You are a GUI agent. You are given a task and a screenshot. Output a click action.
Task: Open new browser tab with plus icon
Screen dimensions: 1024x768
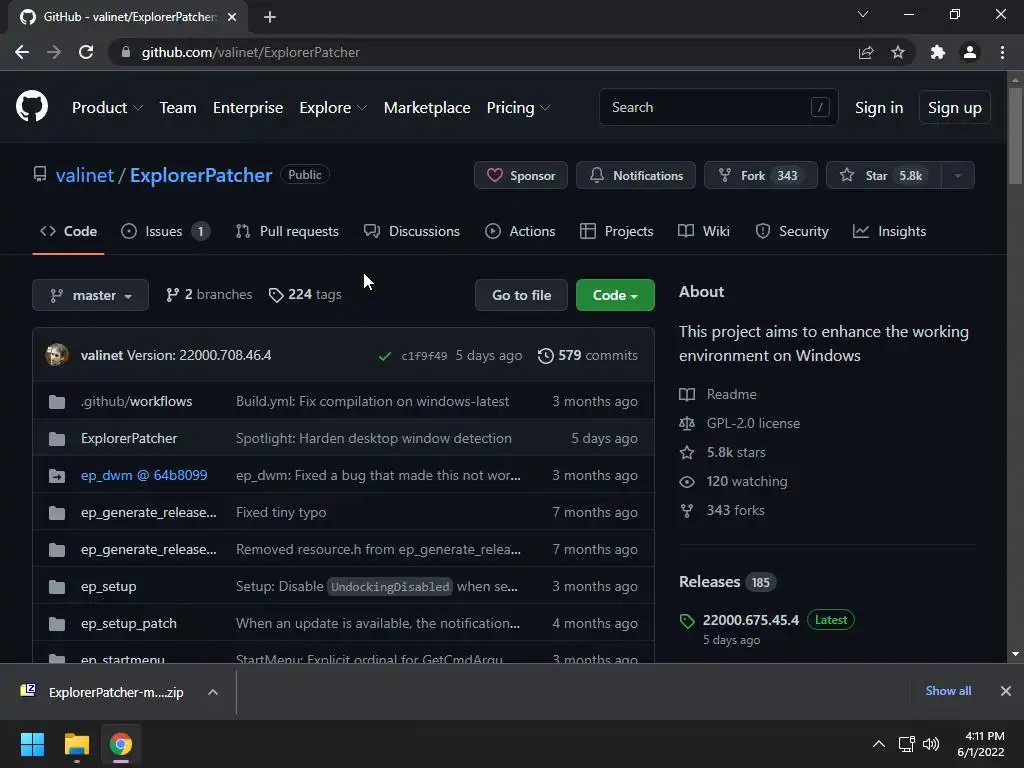pyautogui.click(x=270, y=17)
